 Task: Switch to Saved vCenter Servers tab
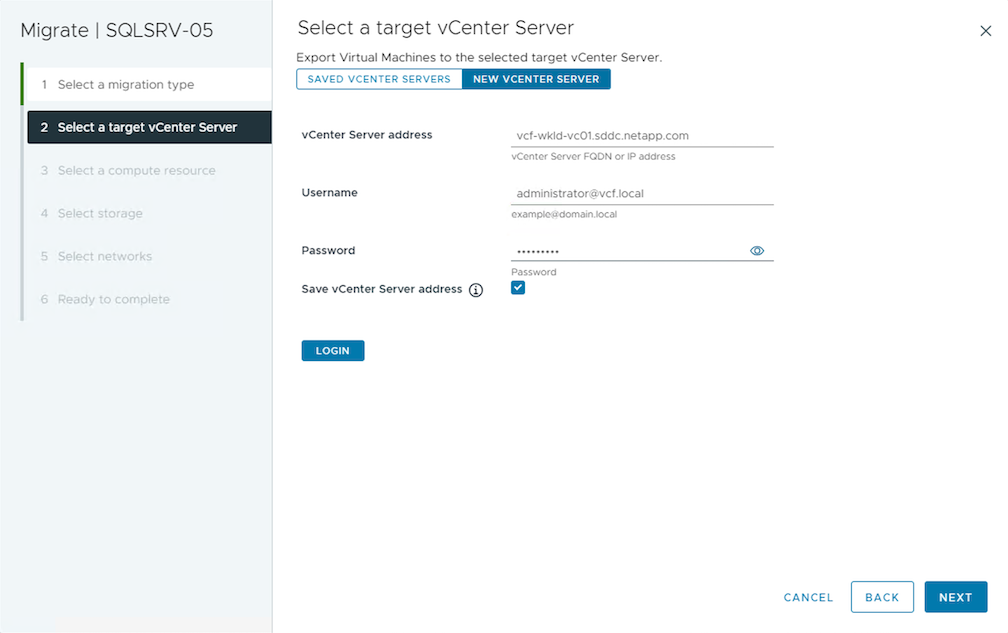tap(379, 79)
